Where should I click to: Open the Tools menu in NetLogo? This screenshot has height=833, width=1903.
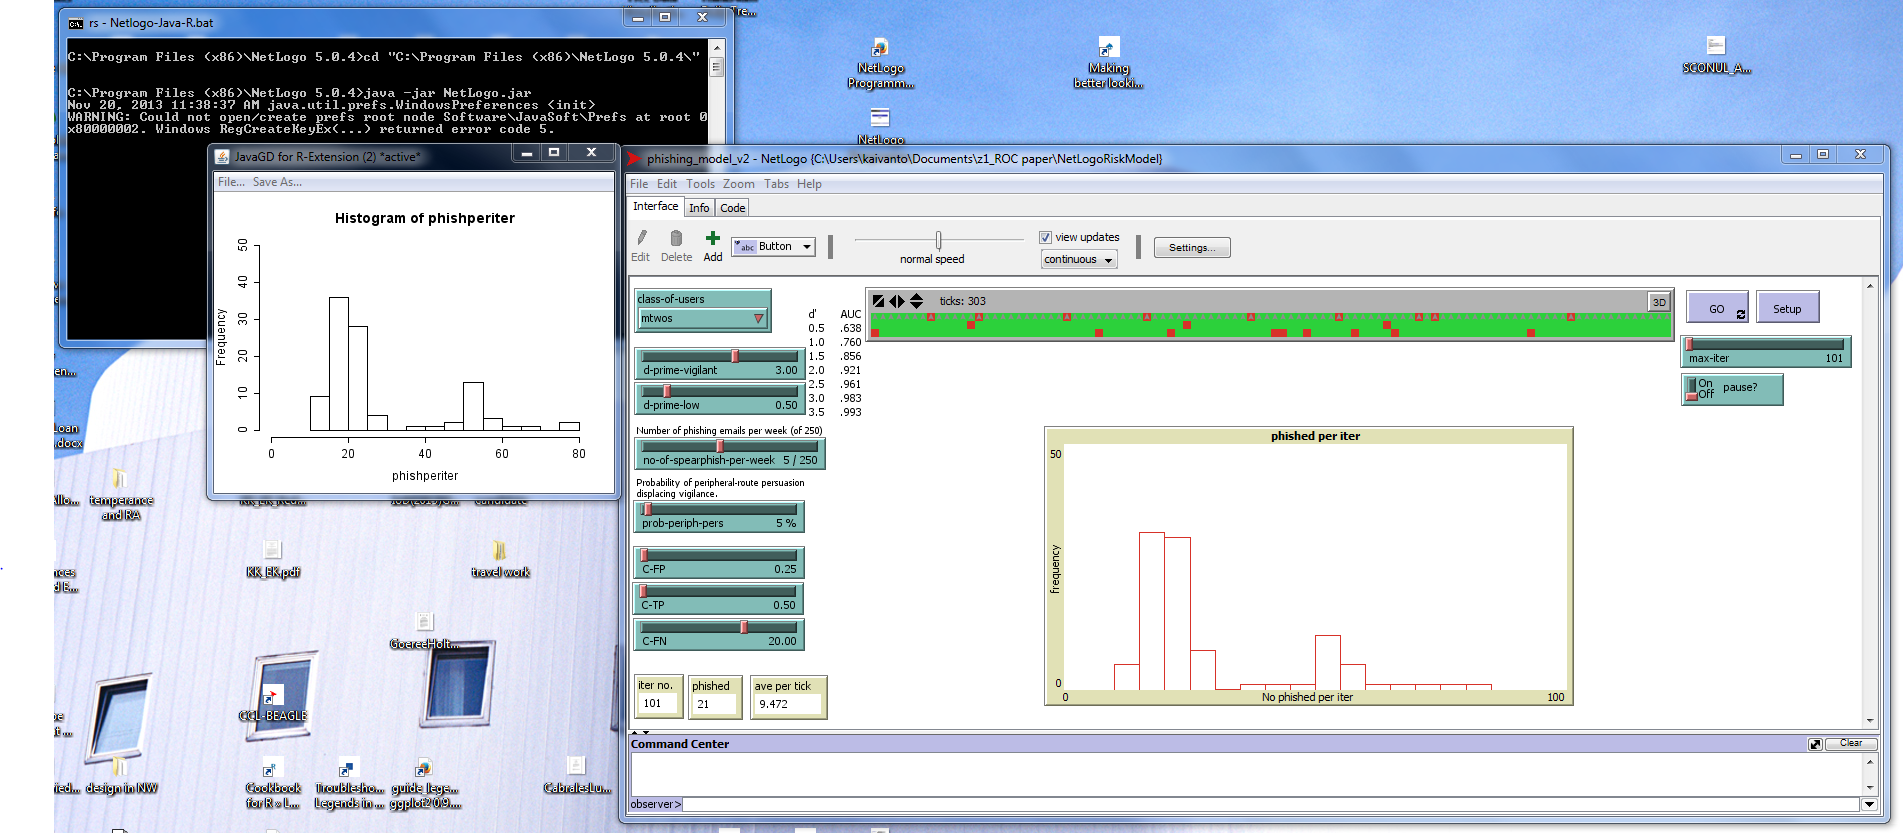[700, 184]
